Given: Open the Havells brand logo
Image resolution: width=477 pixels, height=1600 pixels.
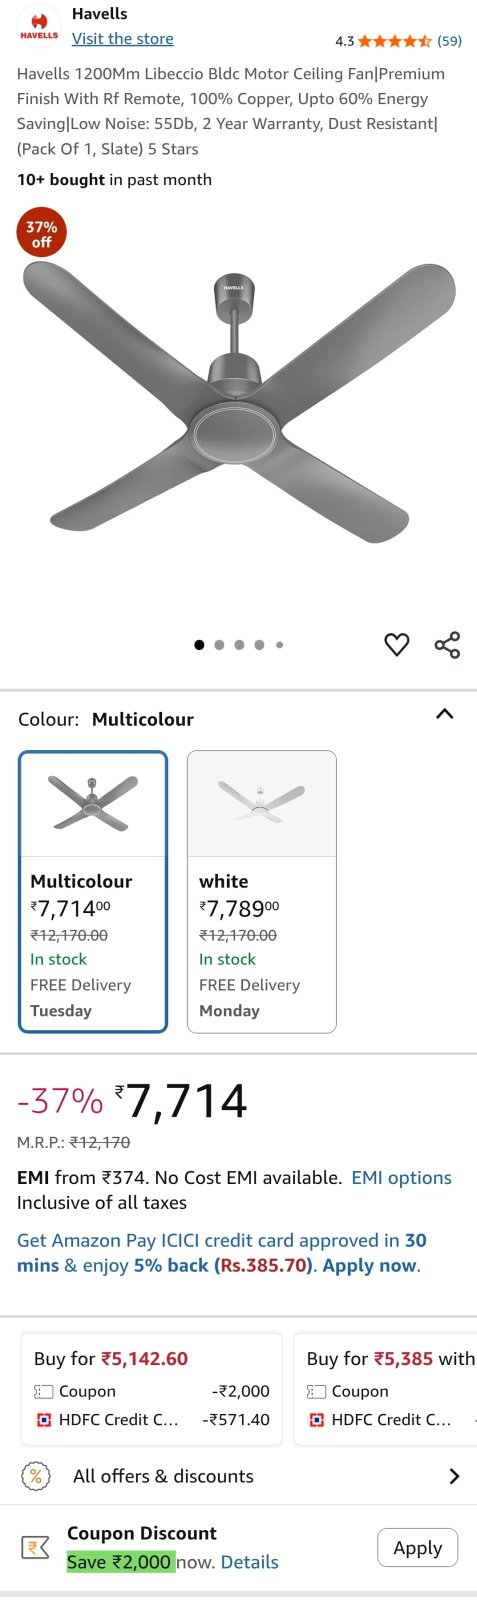Looking at the screenshot, I should click(x=39, y=26).
